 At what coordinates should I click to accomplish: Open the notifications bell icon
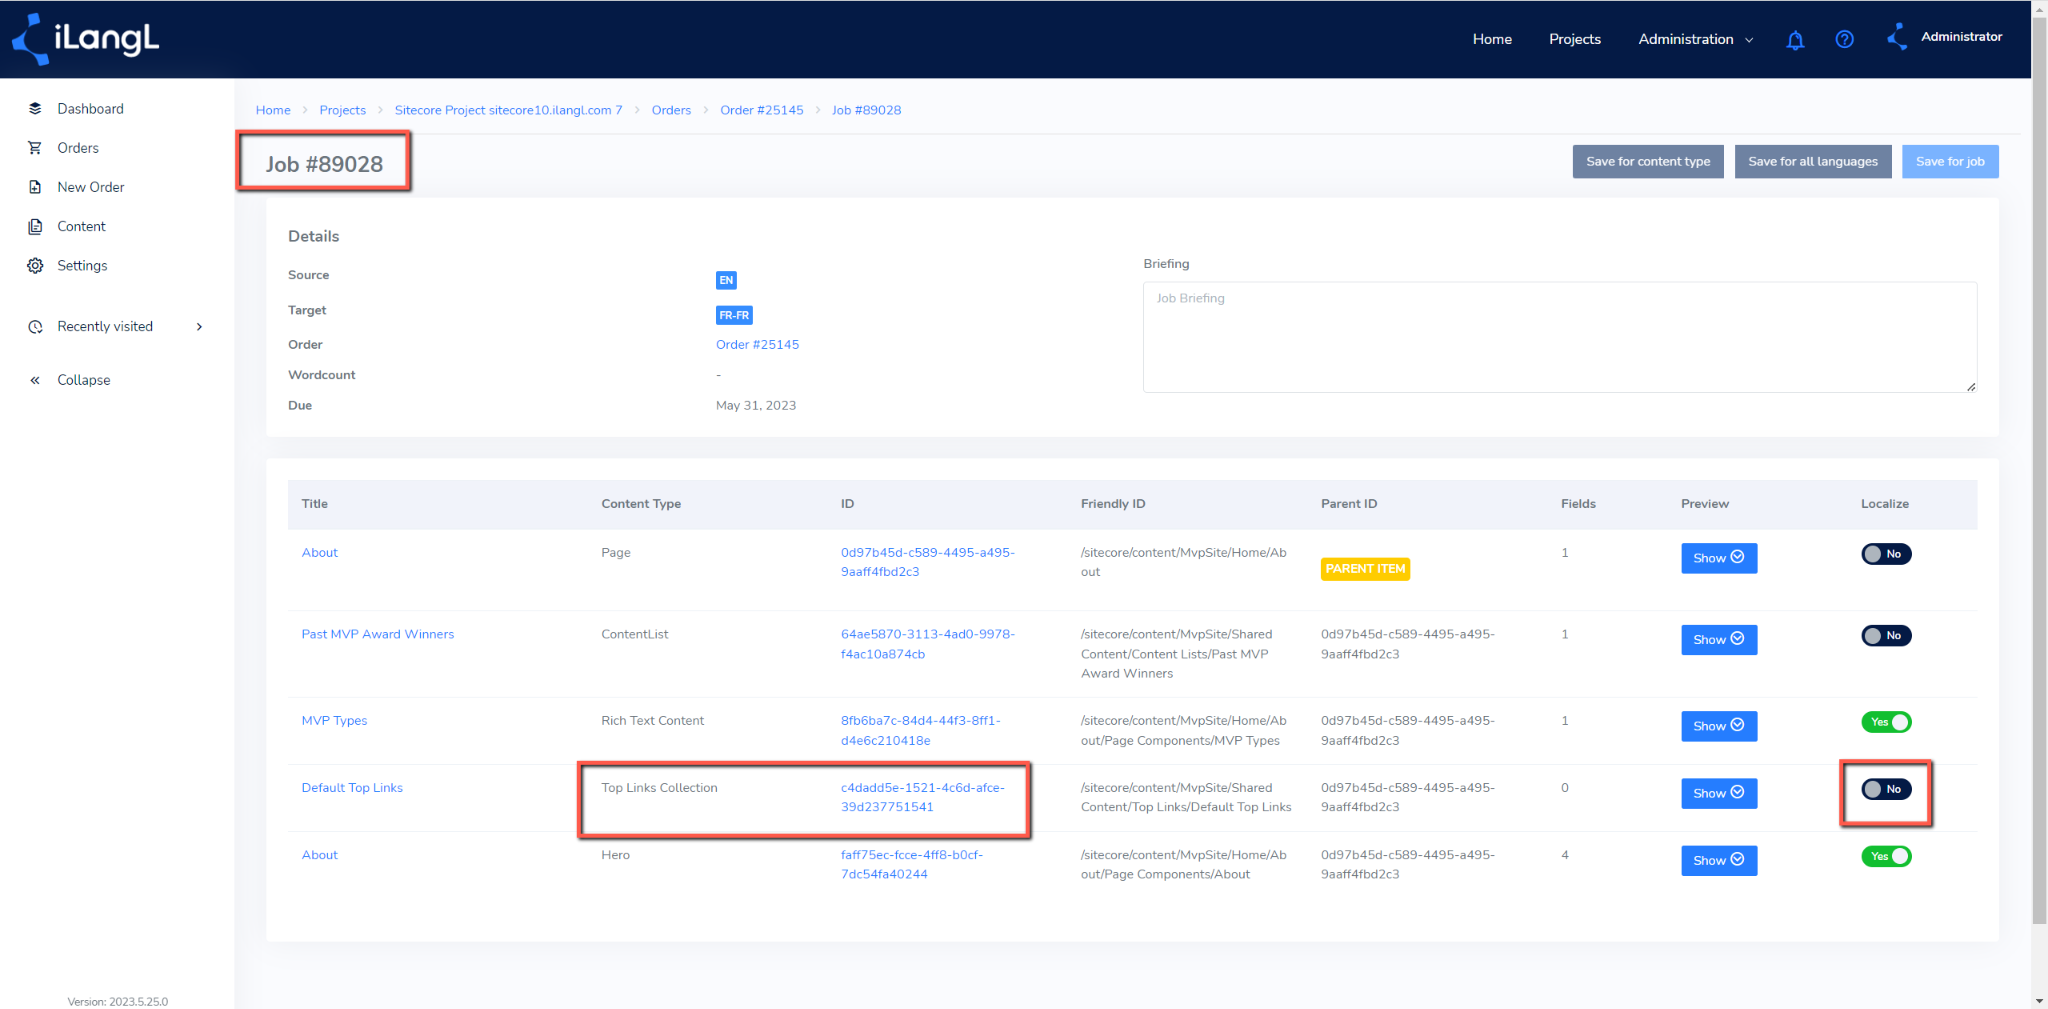click(1795, 40)
